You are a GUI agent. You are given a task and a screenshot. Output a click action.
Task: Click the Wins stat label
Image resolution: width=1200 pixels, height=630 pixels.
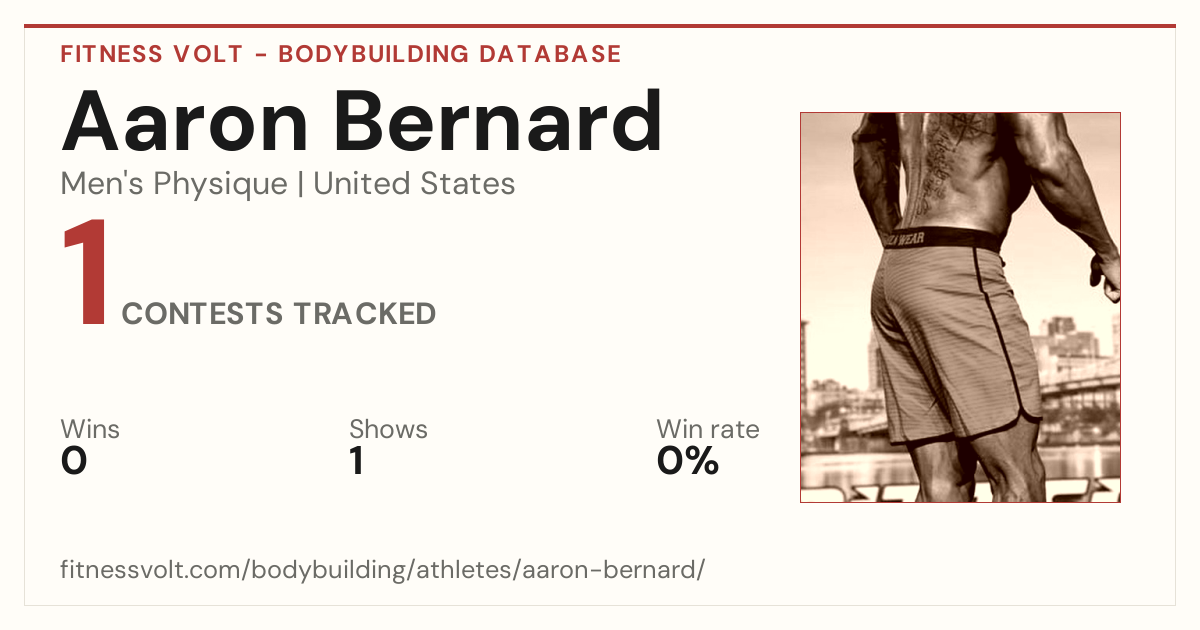(90, 429)
